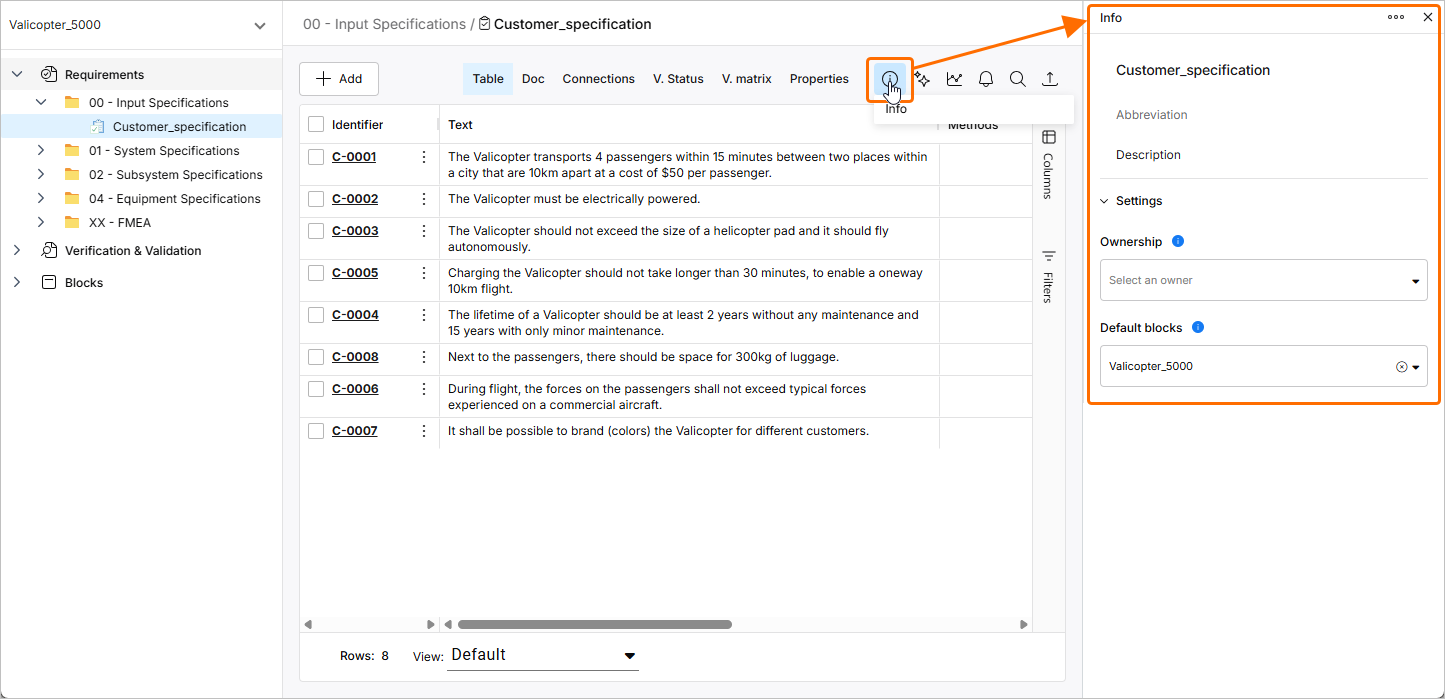Open requirement link C-0001
The width and height of the screenshot is (1445, 699).
(x=354, y=157)
